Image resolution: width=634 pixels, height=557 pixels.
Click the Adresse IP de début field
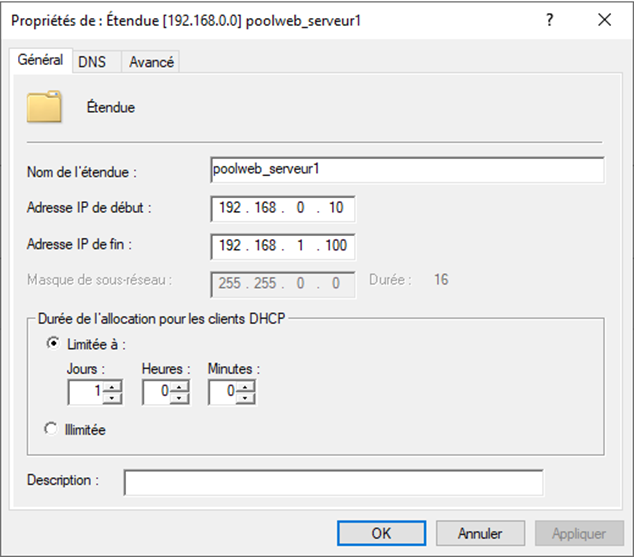[283, 208]
